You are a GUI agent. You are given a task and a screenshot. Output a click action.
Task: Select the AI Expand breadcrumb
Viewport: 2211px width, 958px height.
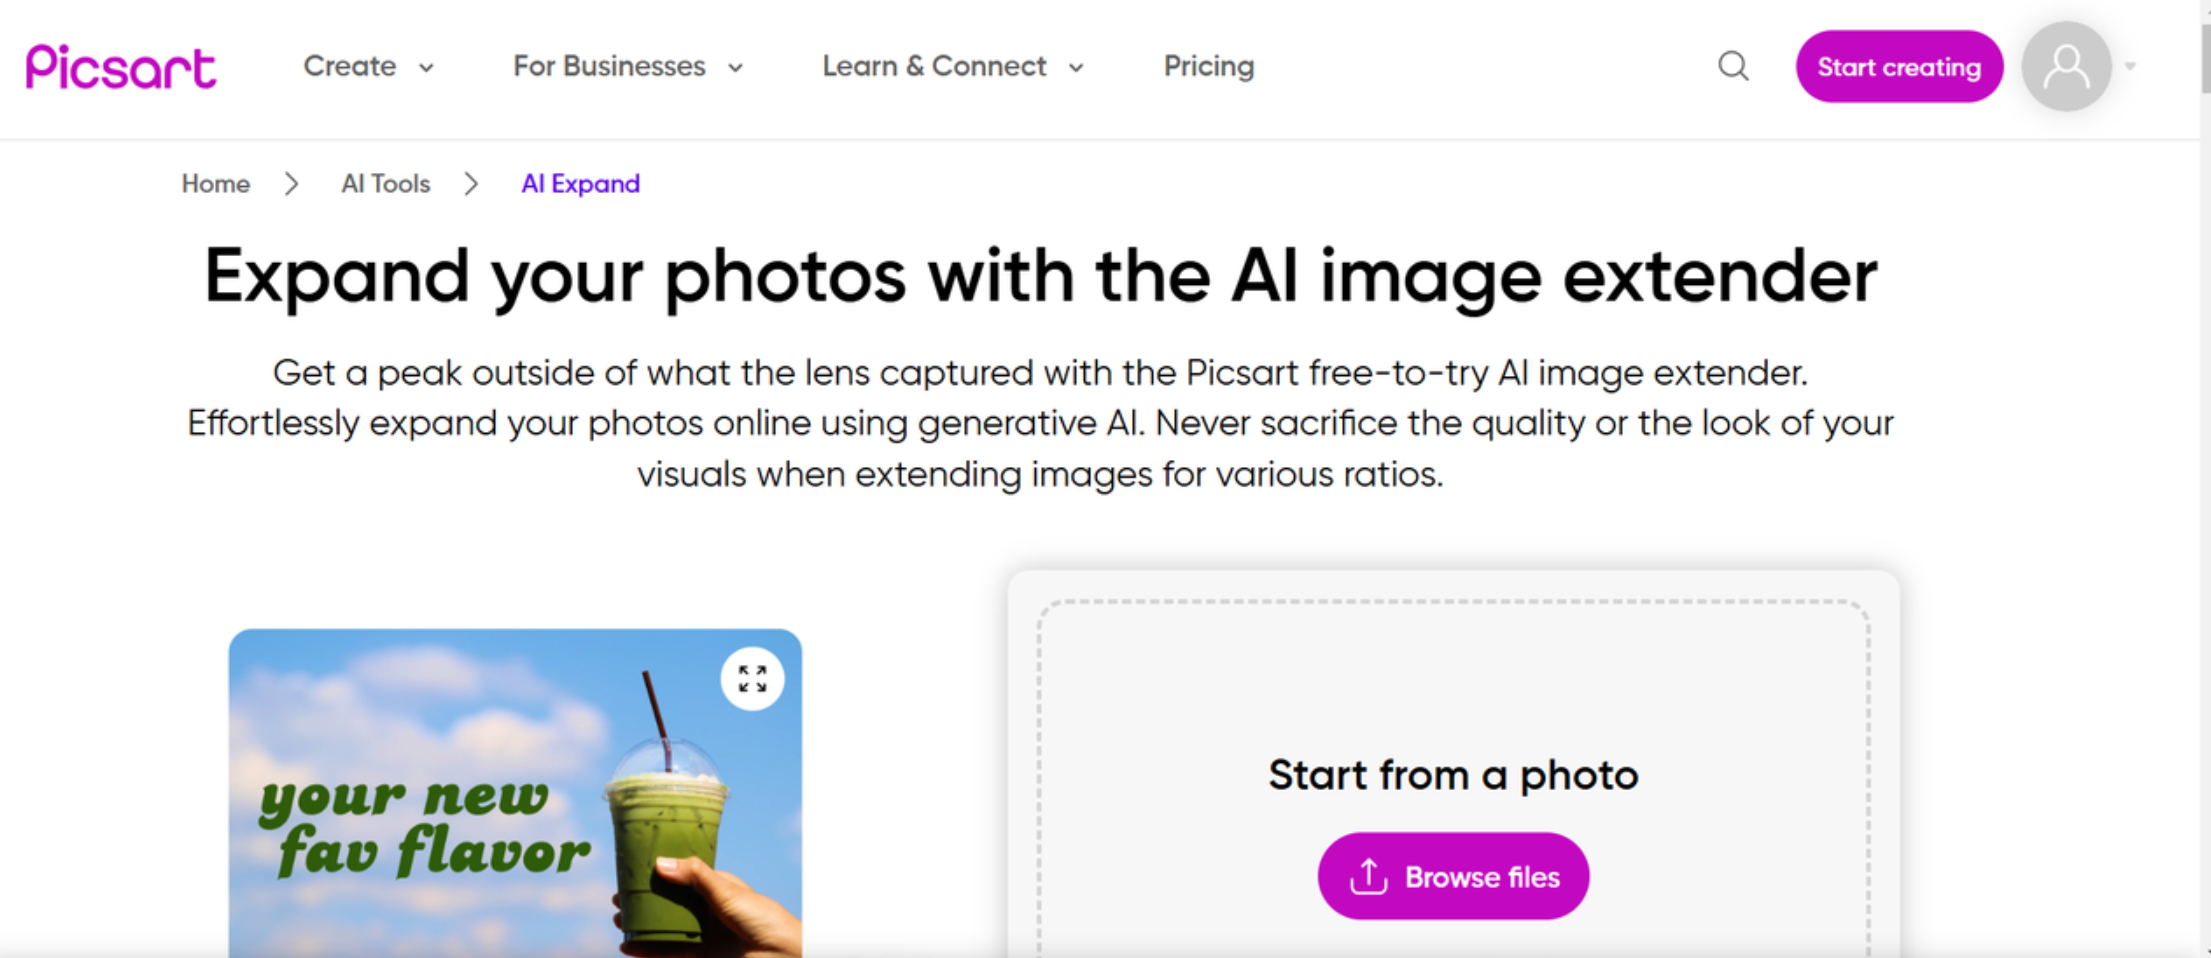(580, 184)
